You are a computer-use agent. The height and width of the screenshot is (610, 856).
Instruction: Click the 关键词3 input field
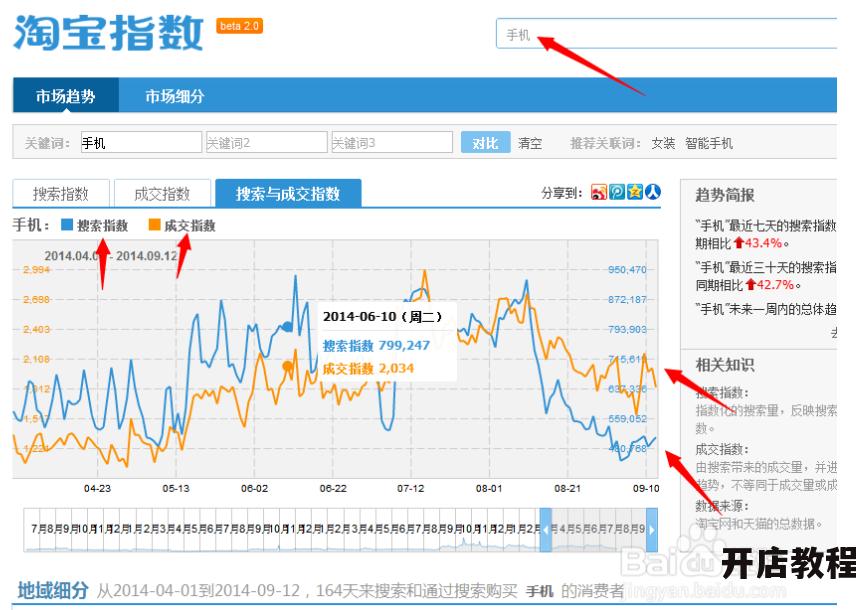pos(392,143)
